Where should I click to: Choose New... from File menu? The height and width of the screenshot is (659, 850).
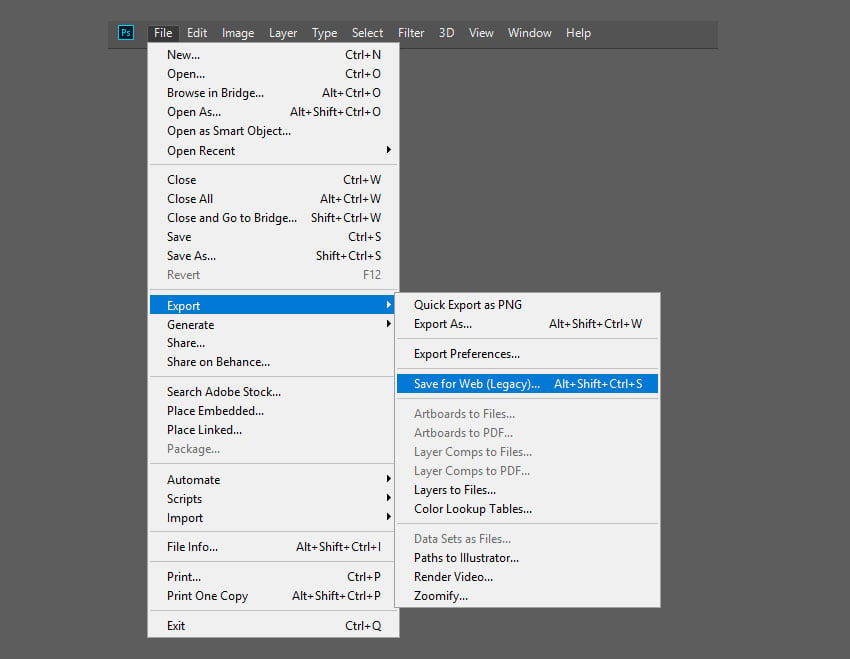click(x=274, y=55)
